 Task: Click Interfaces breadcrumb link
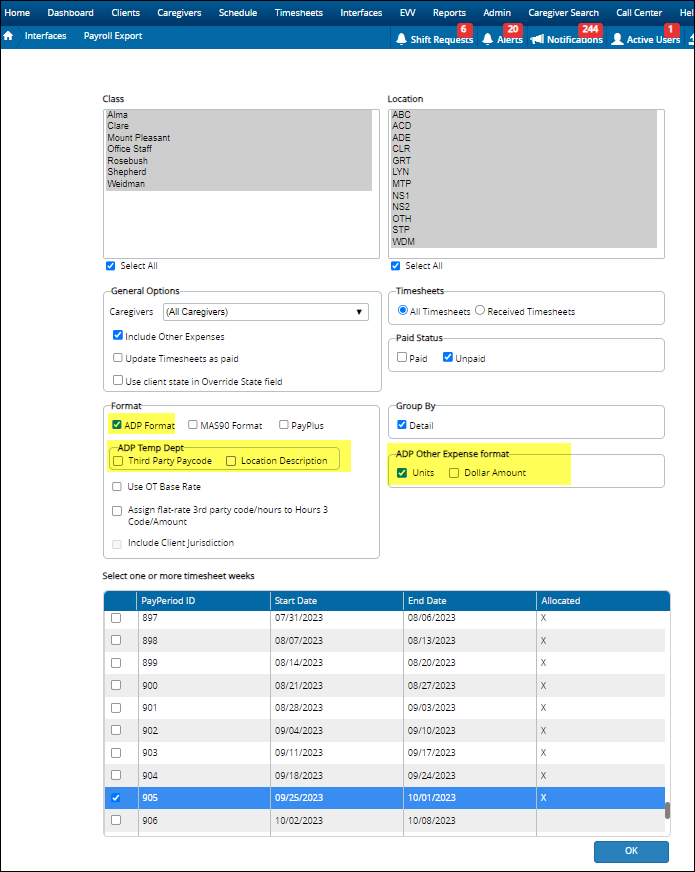pyautogui.click(x=46, y=36)
